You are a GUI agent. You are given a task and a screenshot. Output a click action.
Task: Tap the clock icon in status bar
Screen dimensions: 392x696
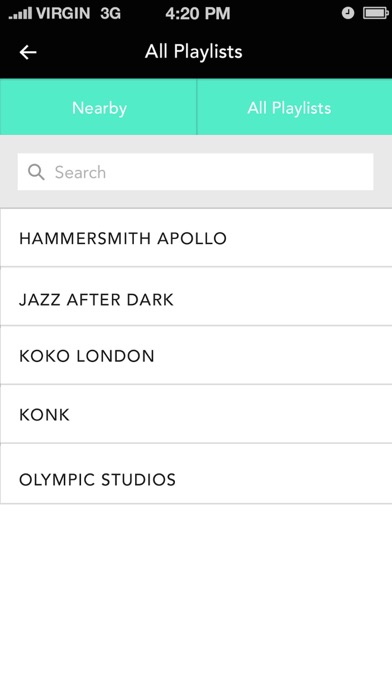[348, 13]
